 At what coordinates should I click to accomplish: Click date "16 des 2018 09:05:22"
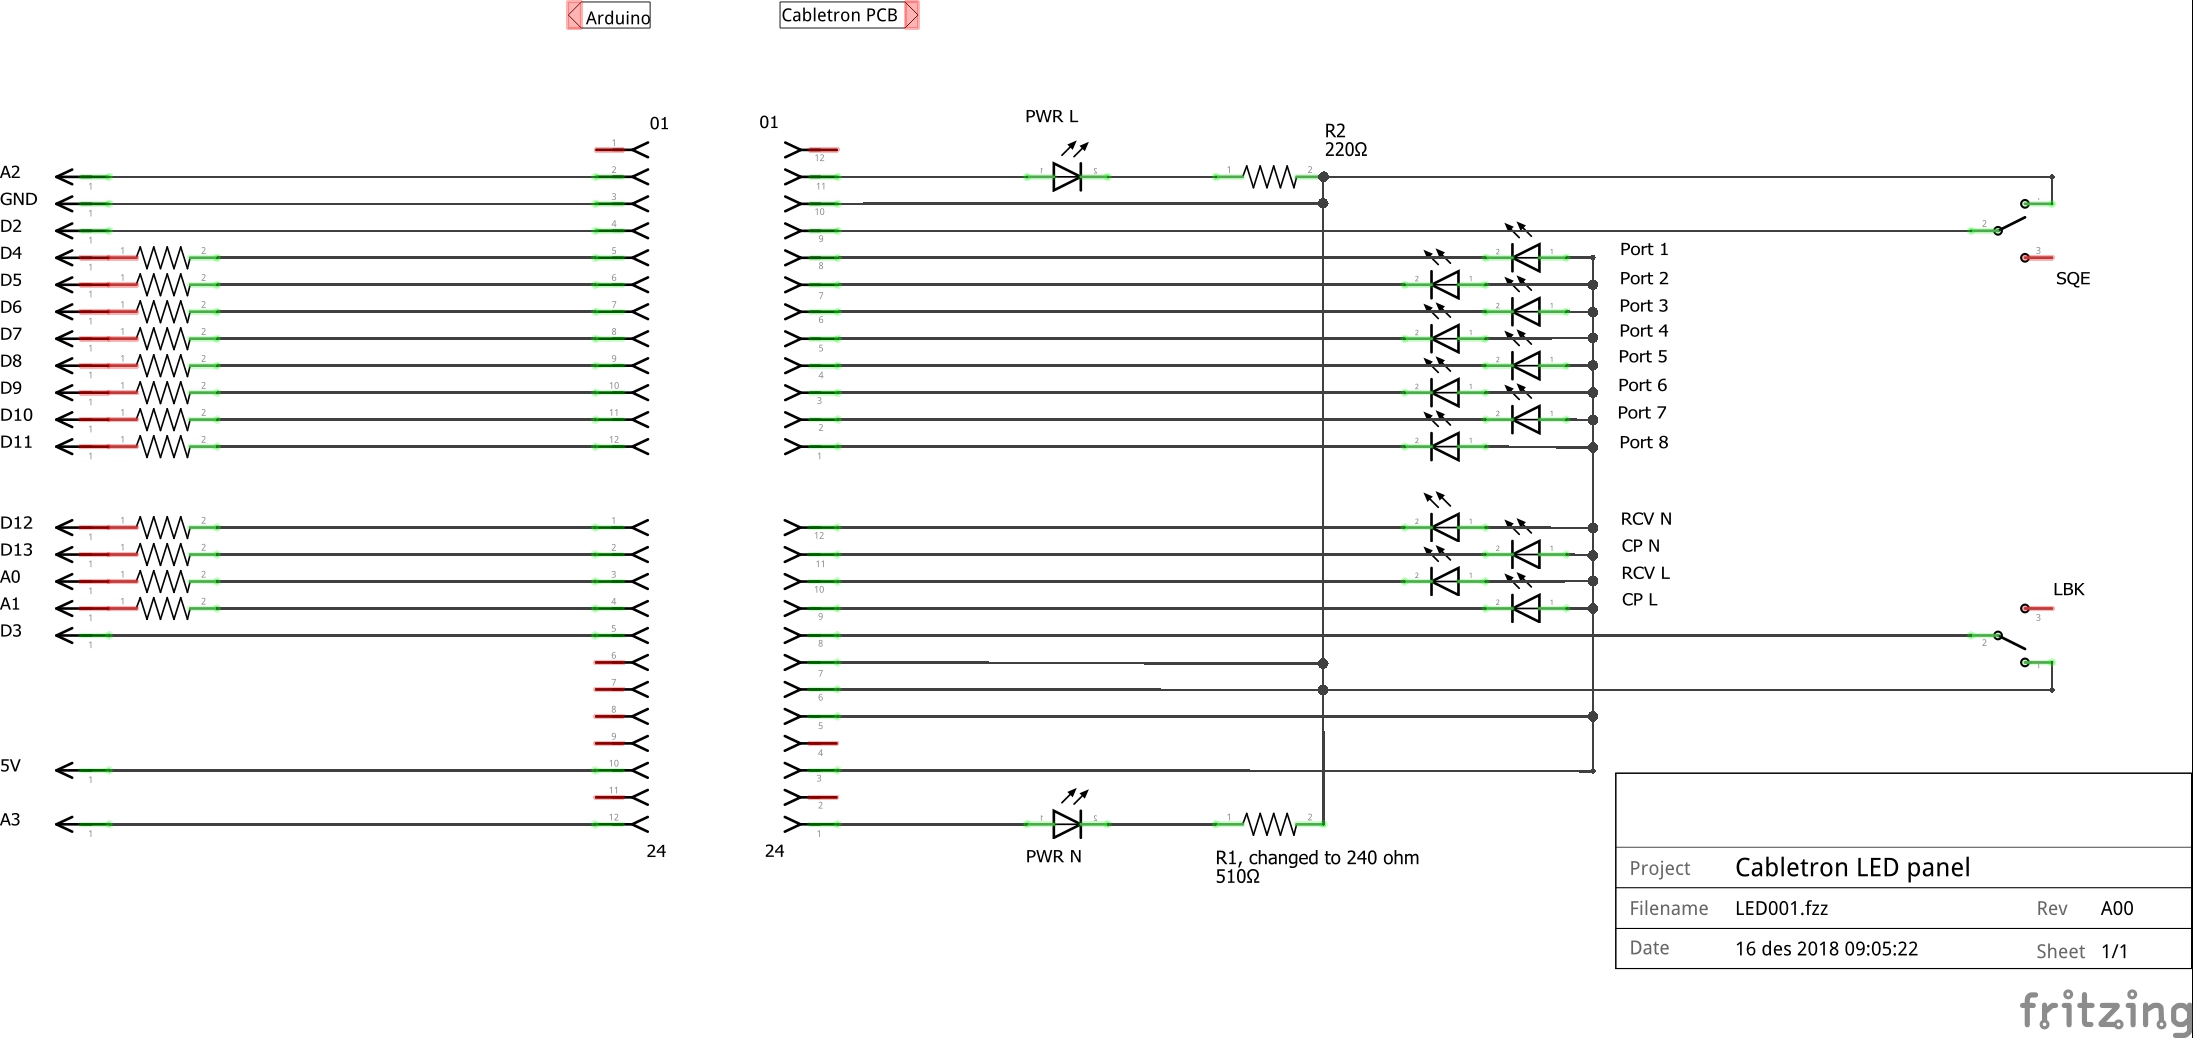(x=1826, y=949)
